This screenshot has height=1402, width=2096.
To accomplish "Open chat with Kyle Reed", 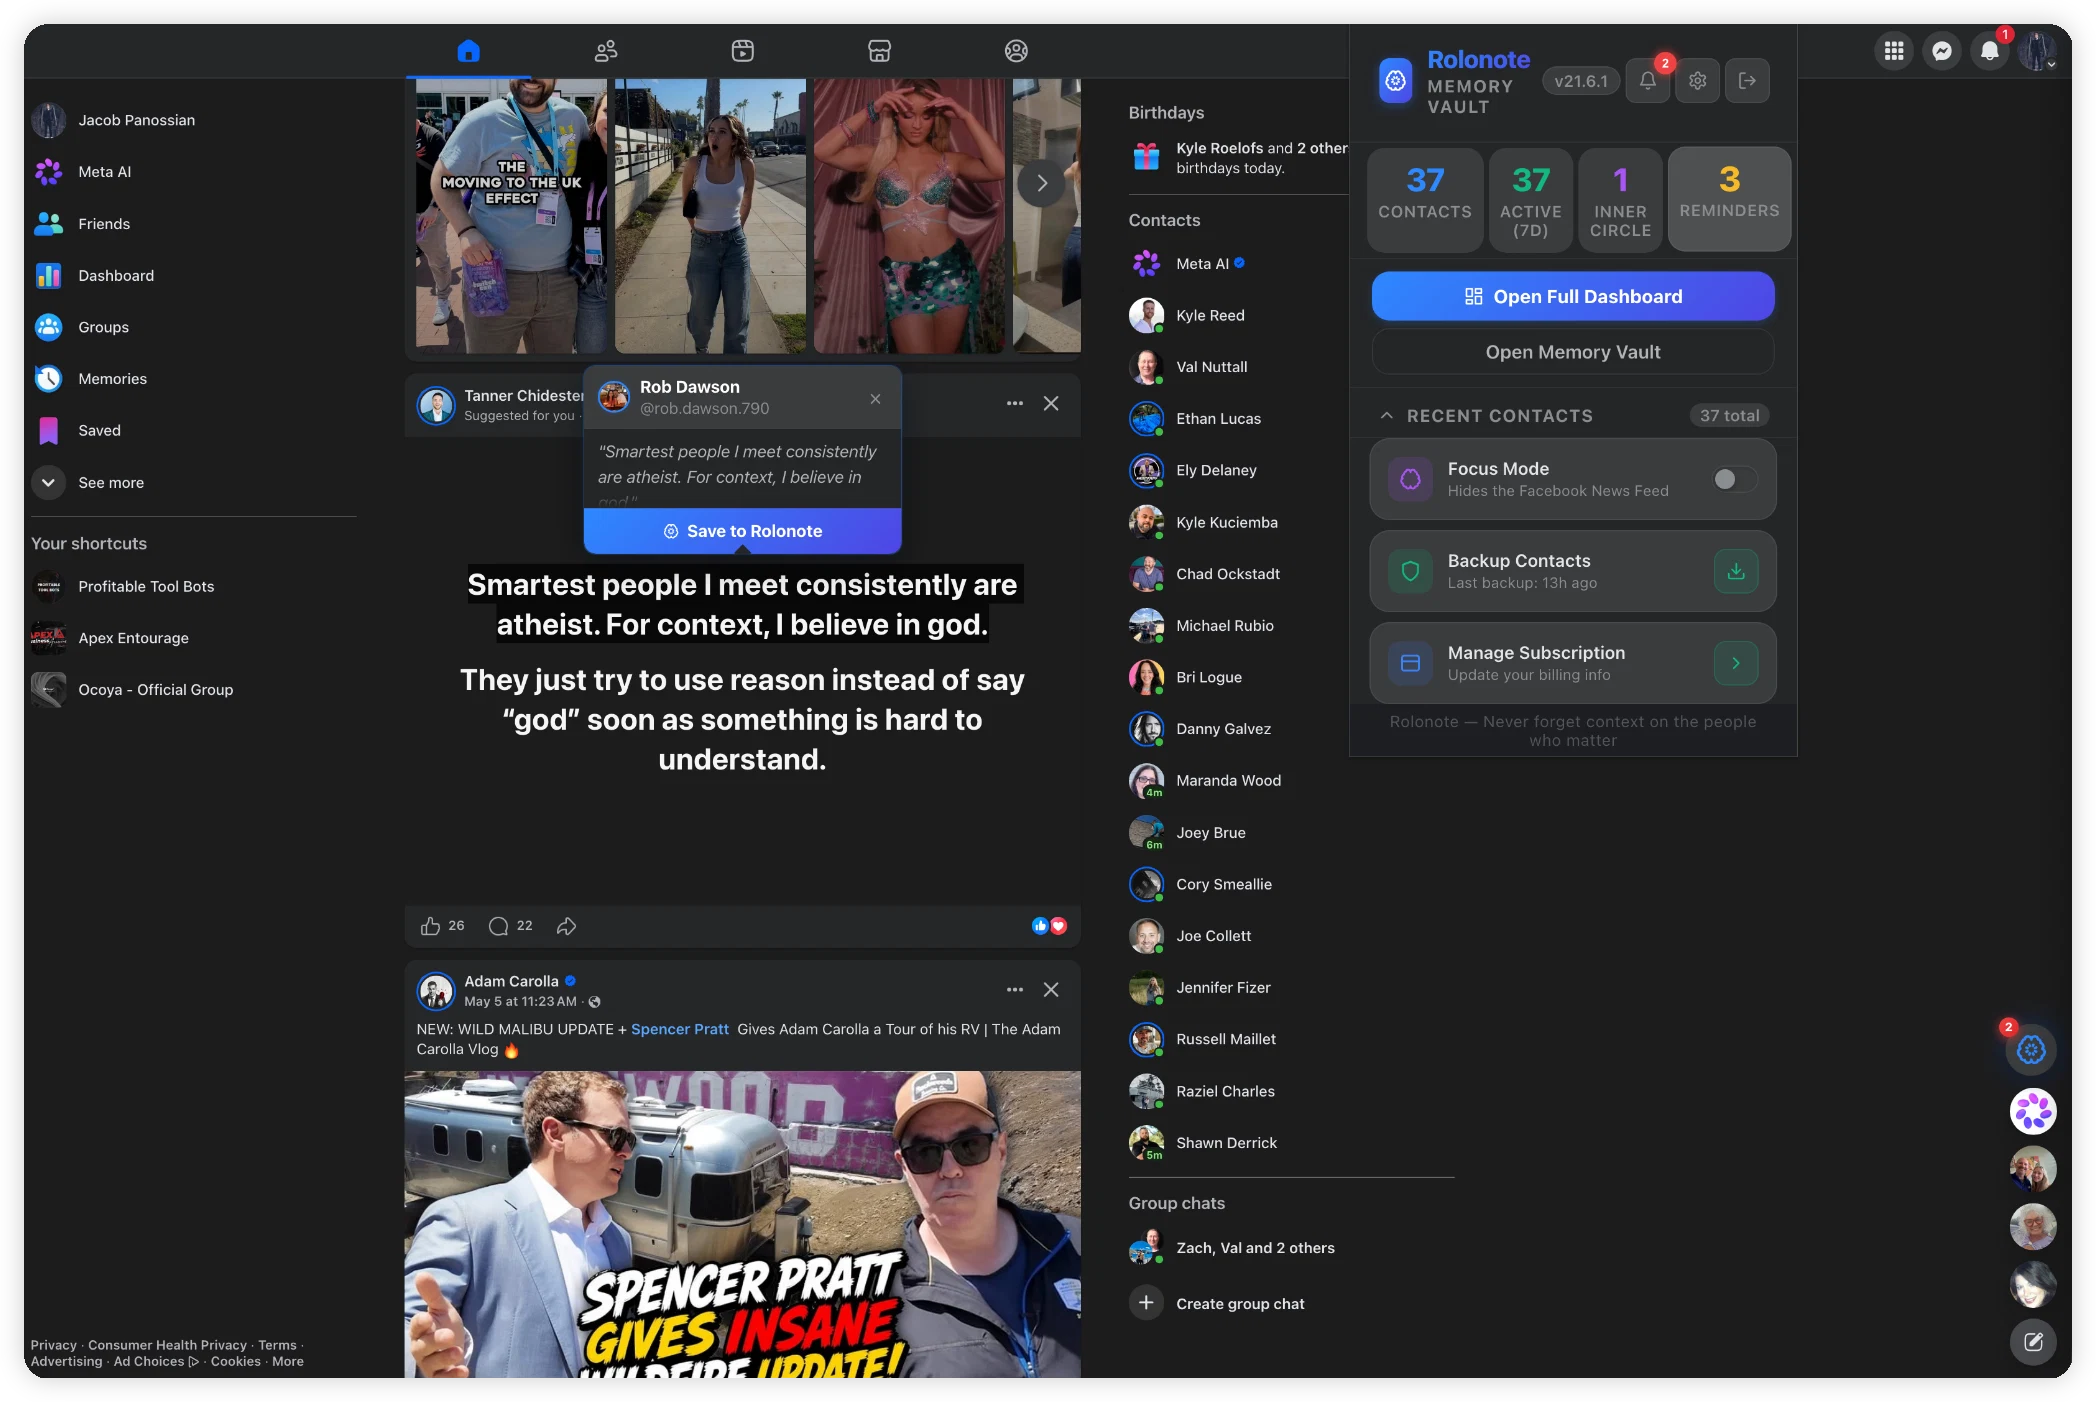I will 1210,315.
